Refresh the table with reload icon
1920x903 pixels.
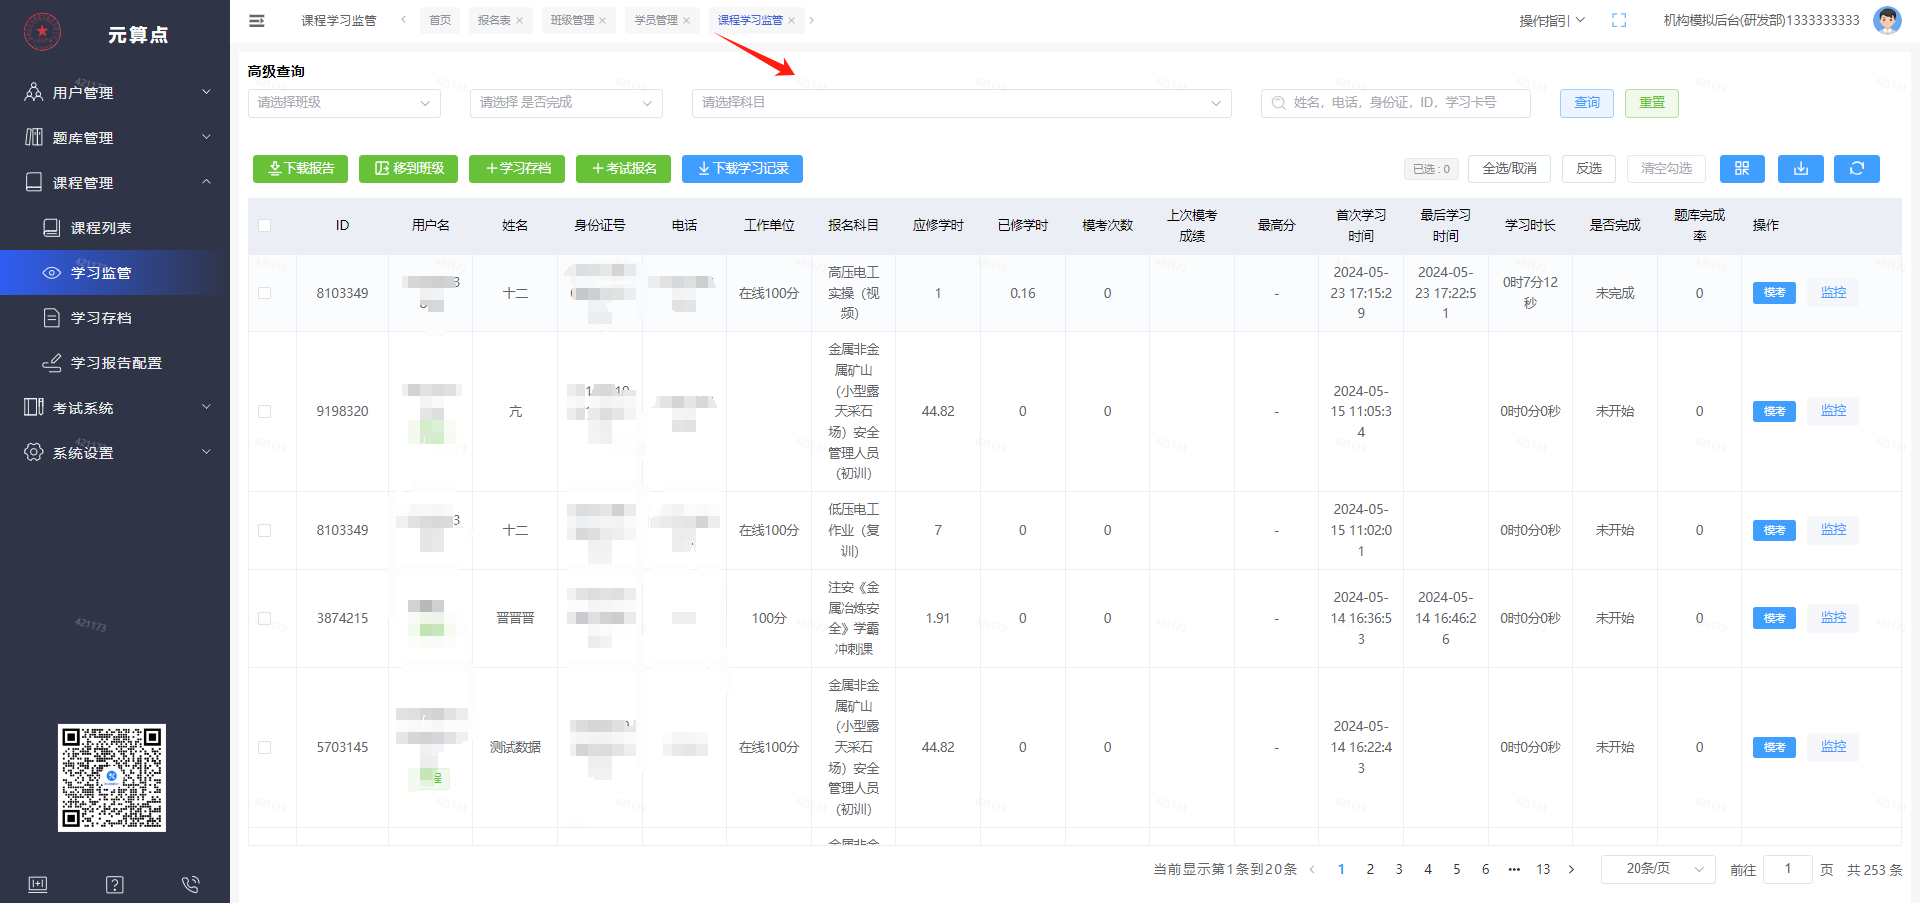[x=1857, y=169]
